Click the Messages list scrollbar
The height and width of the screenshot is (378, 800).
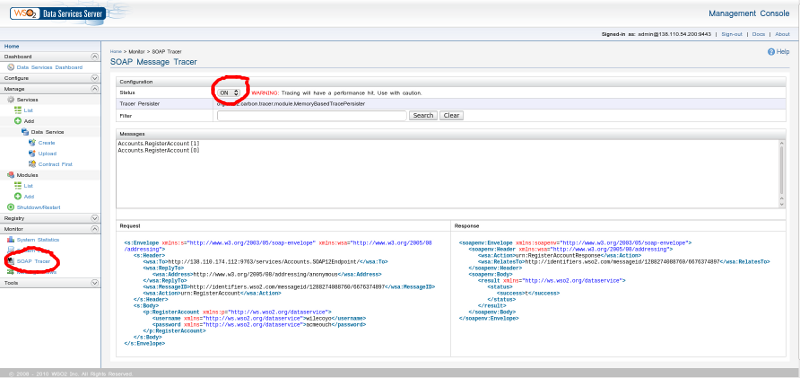(x=782, y=173)
